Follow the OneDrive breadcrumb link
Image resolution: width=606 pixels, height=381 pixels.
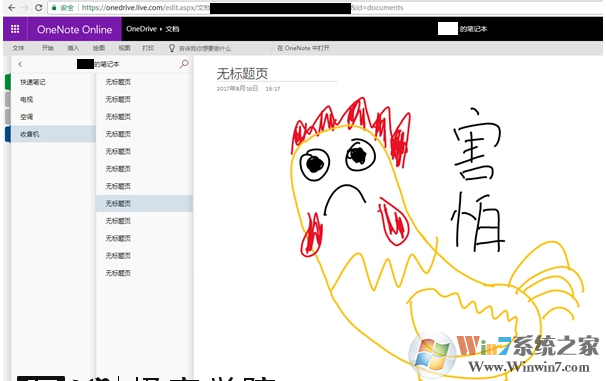141,29
